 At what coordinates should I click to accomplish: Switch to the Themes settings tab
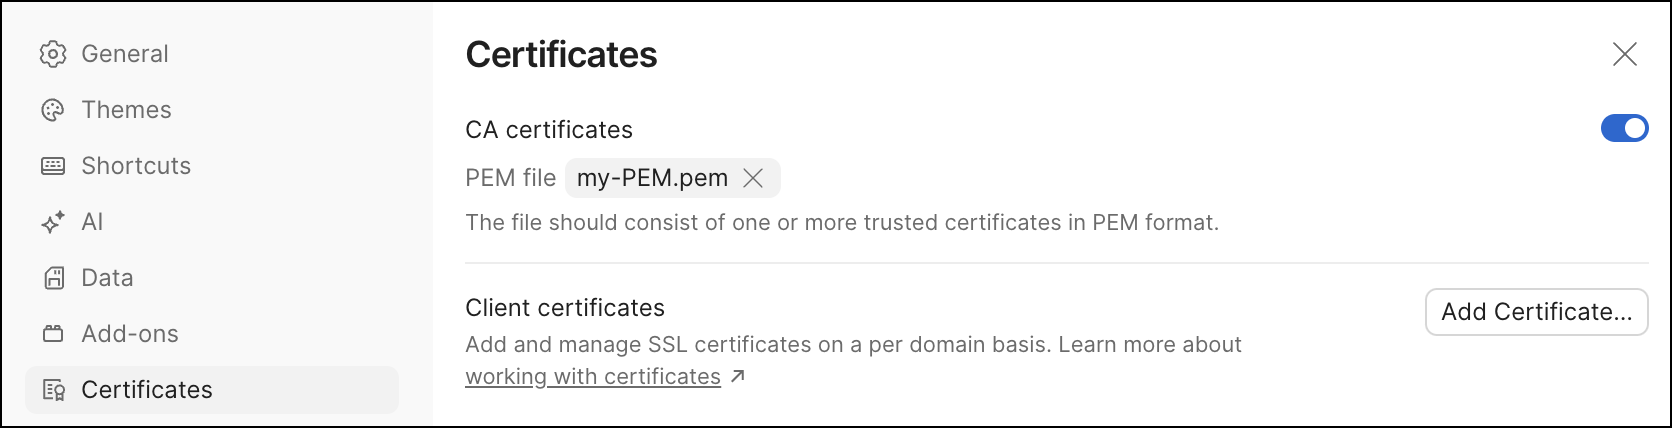tap(126, 110)
